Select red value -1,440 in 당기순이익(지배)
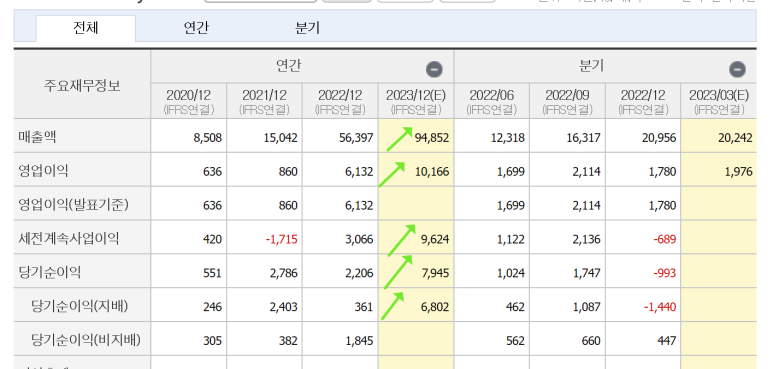Image resolution: width=773 pixels, height=369 pixels. 660,307
